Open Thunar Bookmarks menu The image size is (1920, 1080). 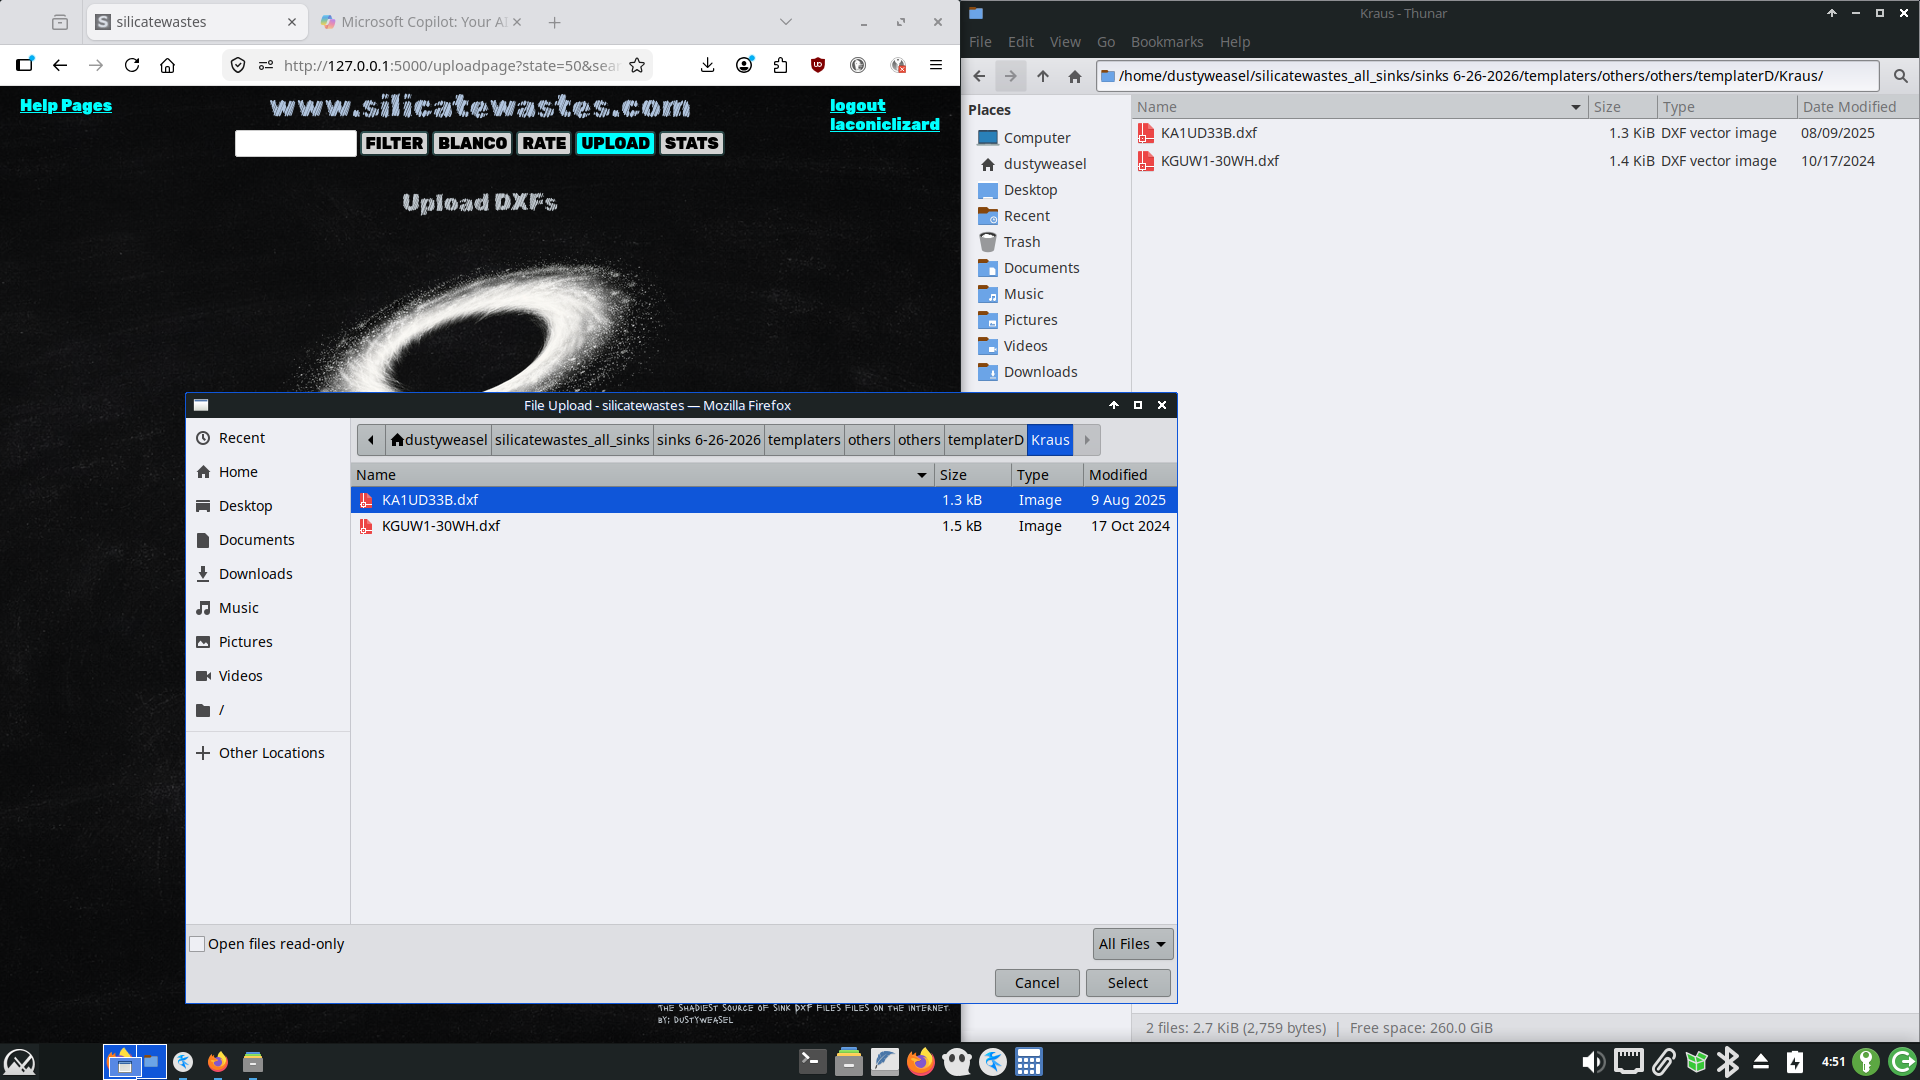(1167, 42)
